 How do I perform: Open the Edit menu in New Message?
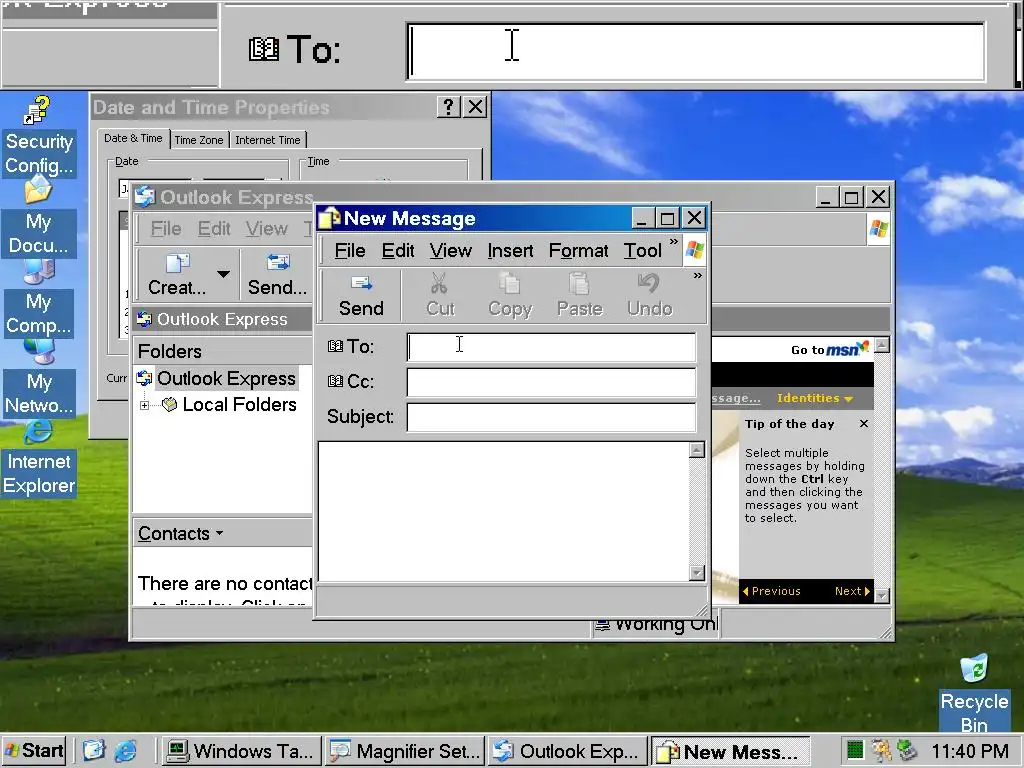point(398,251)
